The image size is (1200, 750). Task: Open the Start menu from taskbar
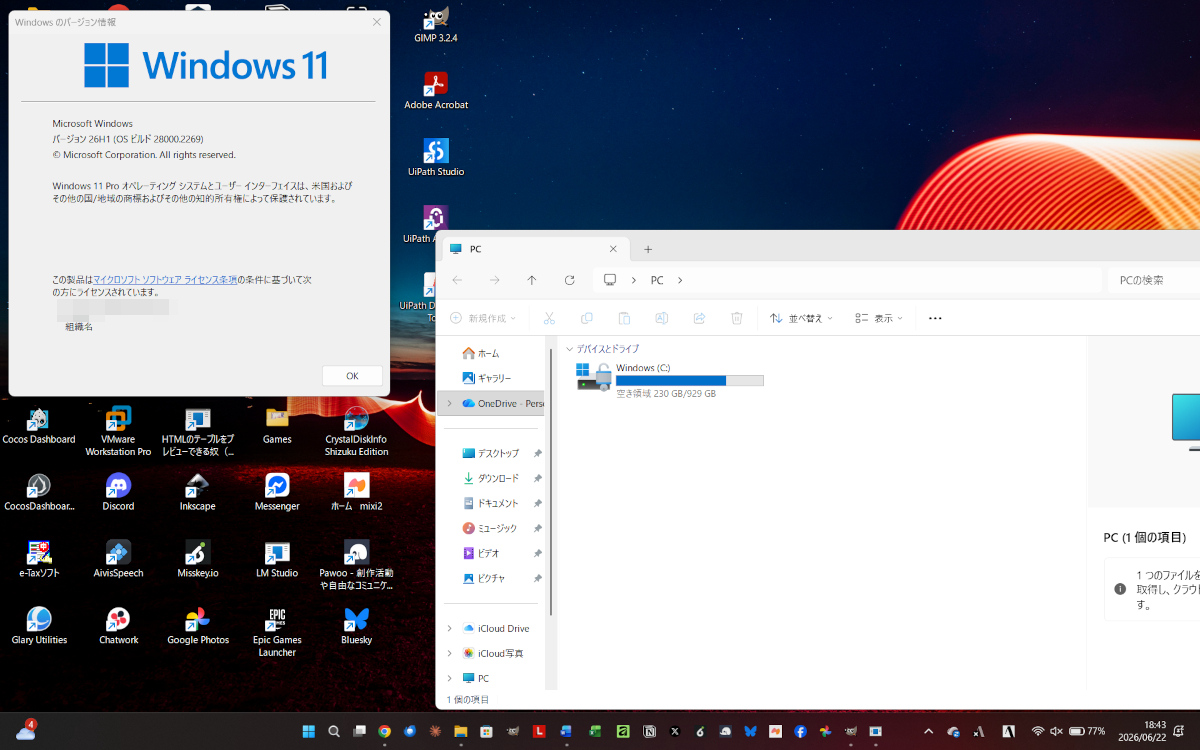[x=308, y=731]
